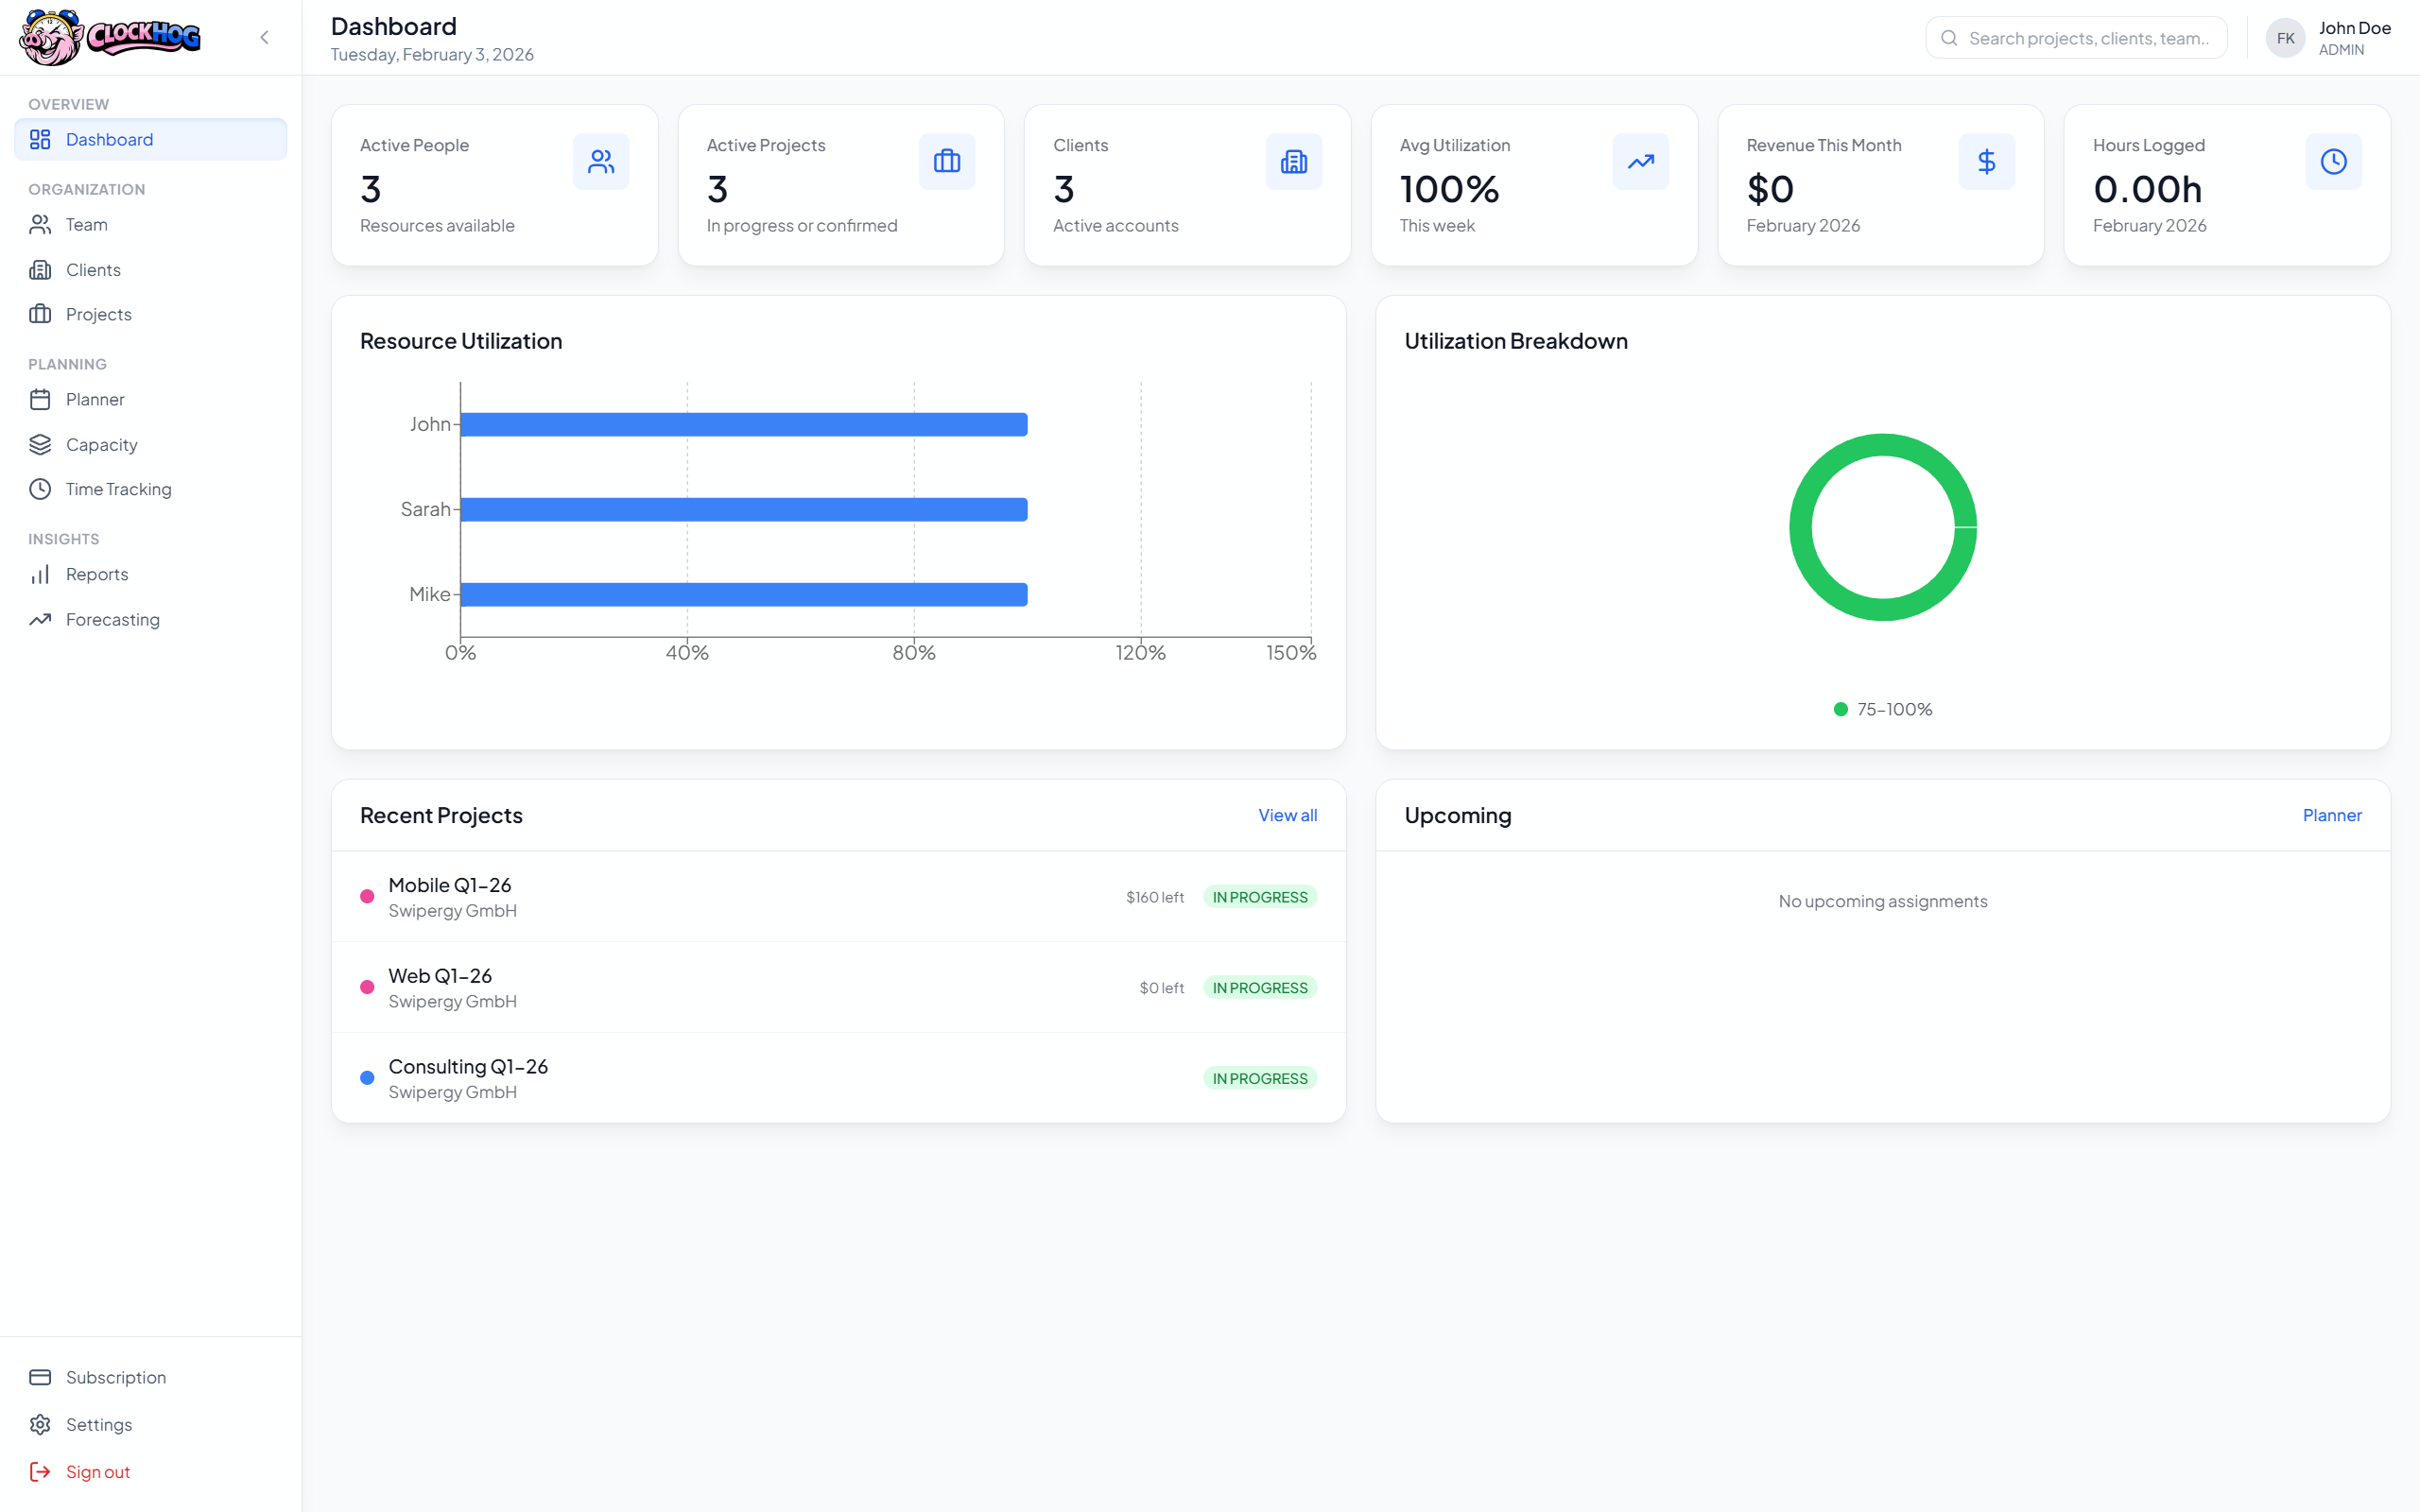Click the search magnifier icon

pyautogui.click(x=1949, y=37)
